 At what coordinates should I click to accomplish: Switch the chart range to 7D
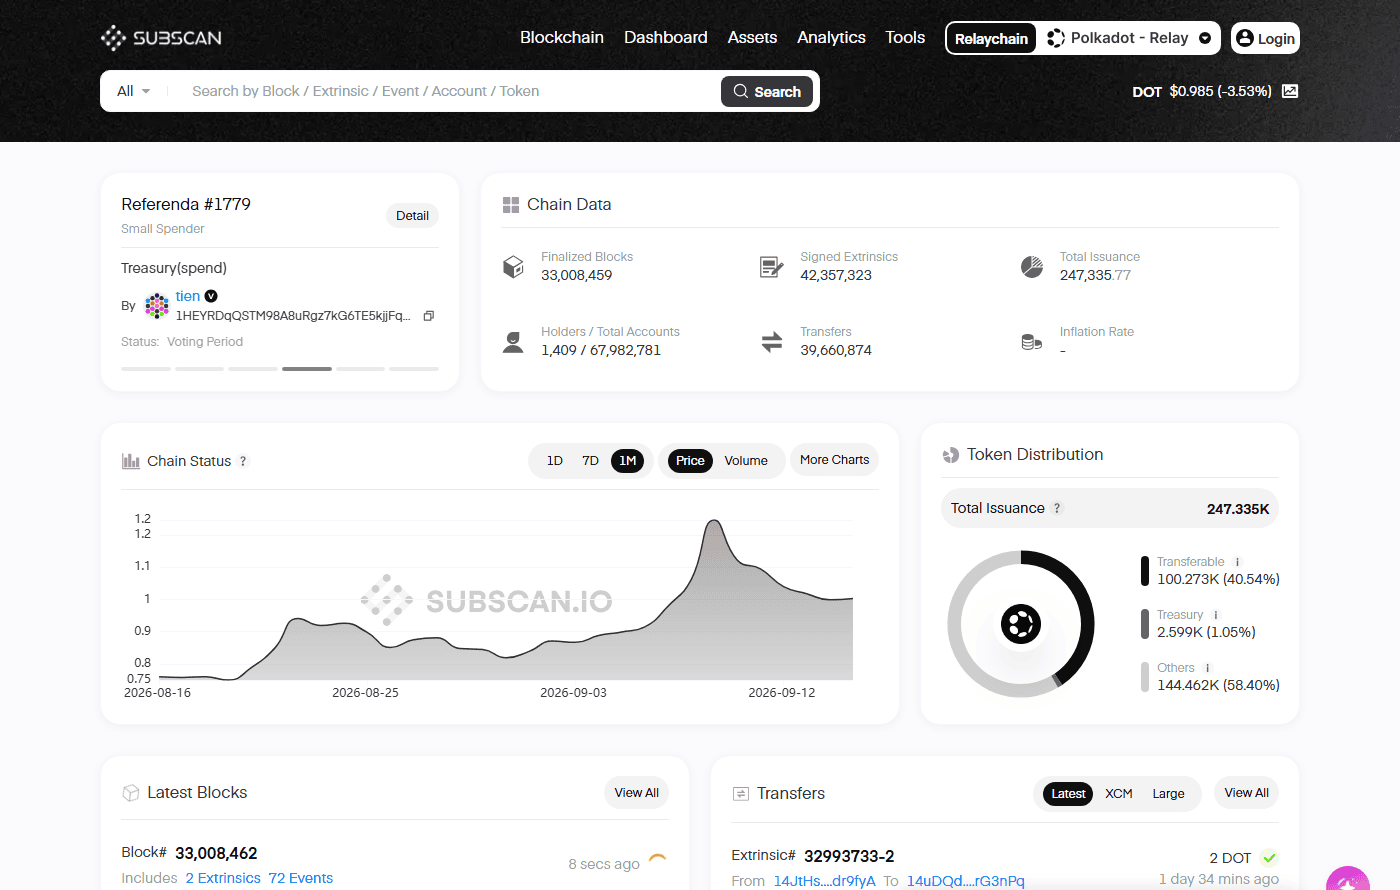pos(591,461)
